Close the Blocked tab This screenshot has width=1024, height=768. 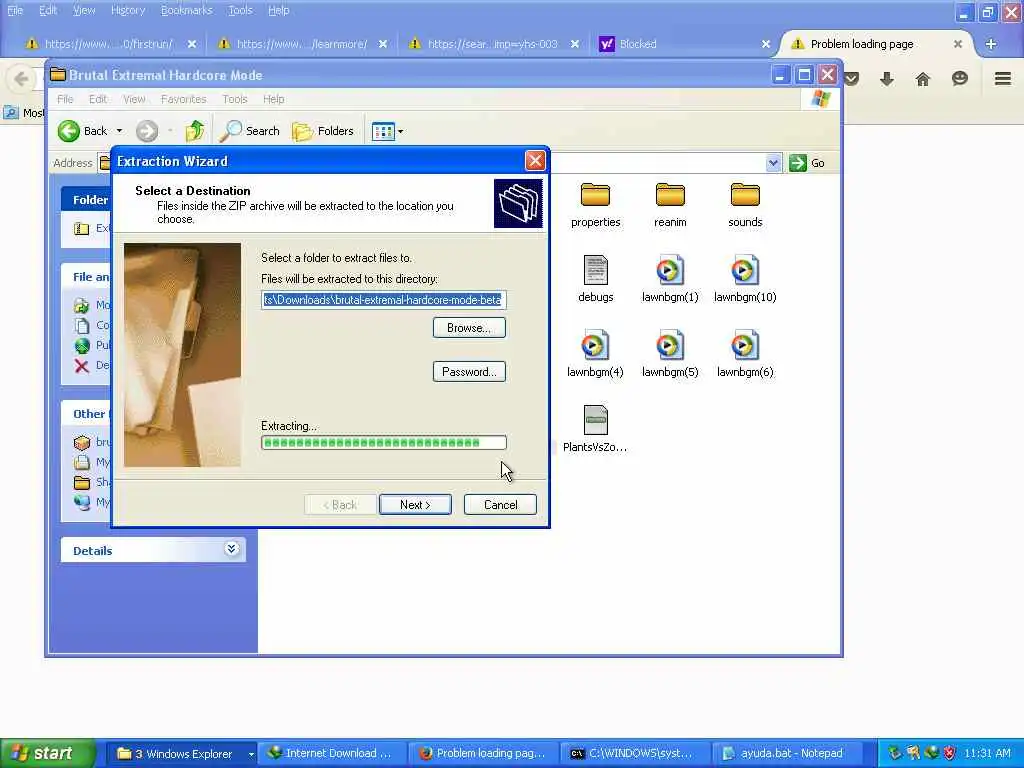[x=765, y=44]
